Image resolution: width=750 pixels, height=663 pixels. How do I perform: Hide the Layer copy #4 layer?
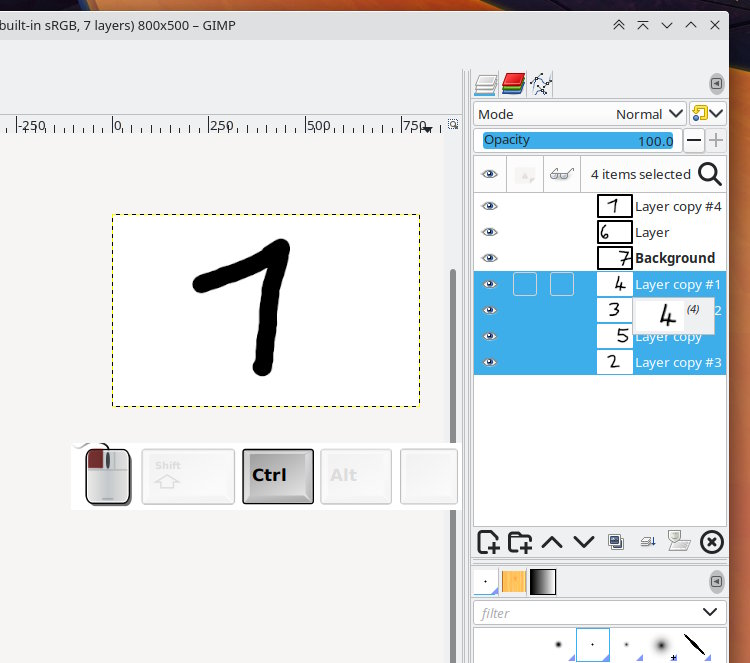click(489, 206)
